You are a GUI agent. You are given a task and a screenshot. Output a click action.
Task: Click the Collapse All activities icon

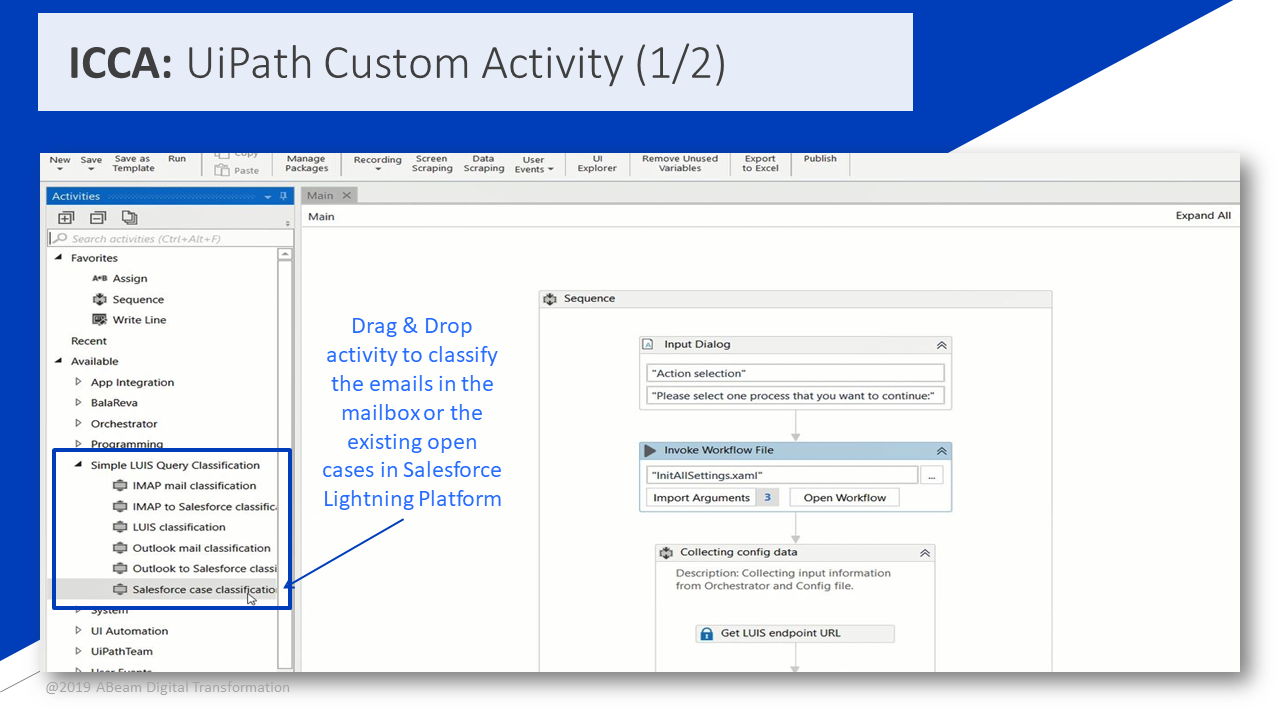98,217
